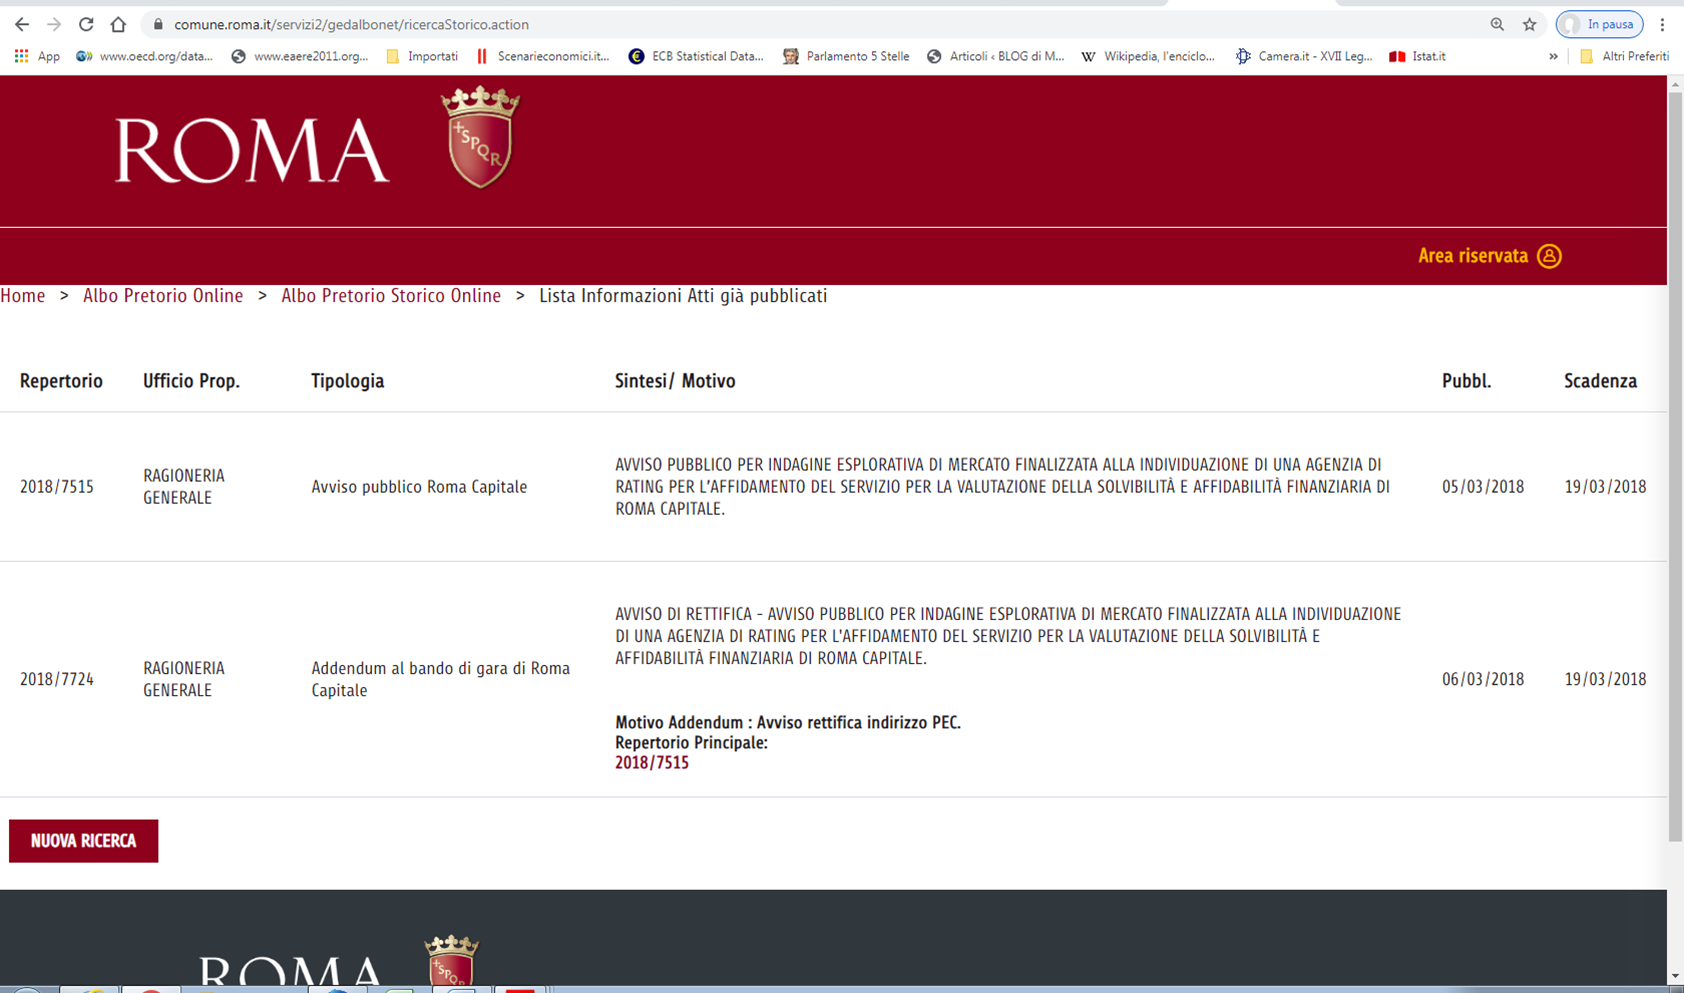Click the scrollbar down arrow

point(1675,976)
